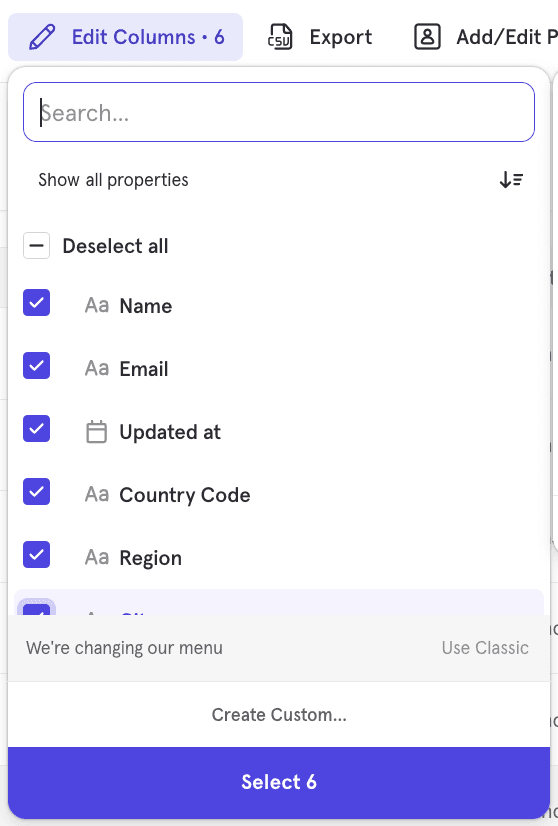Click the Aa text icon beside Region
This screenshot has width=558, height=826.
pos(97,557)
